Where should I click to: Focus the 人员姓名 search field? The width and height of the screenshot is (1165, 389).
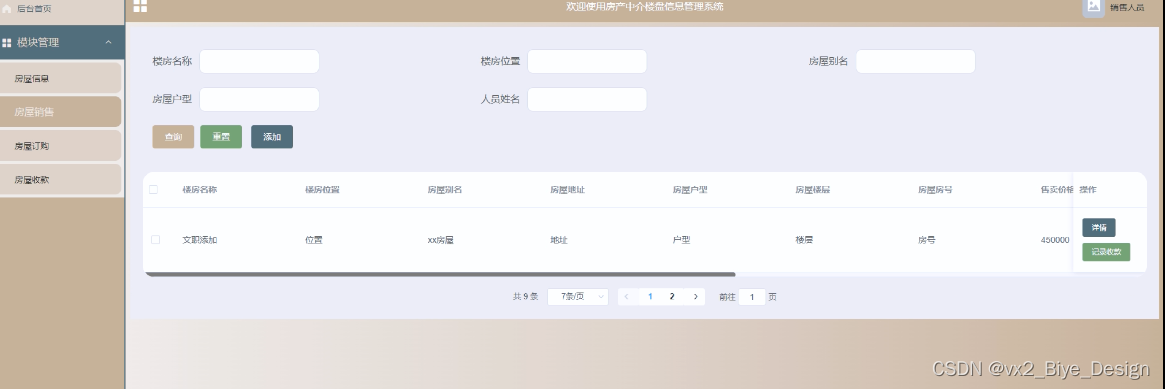click(587, 99)
